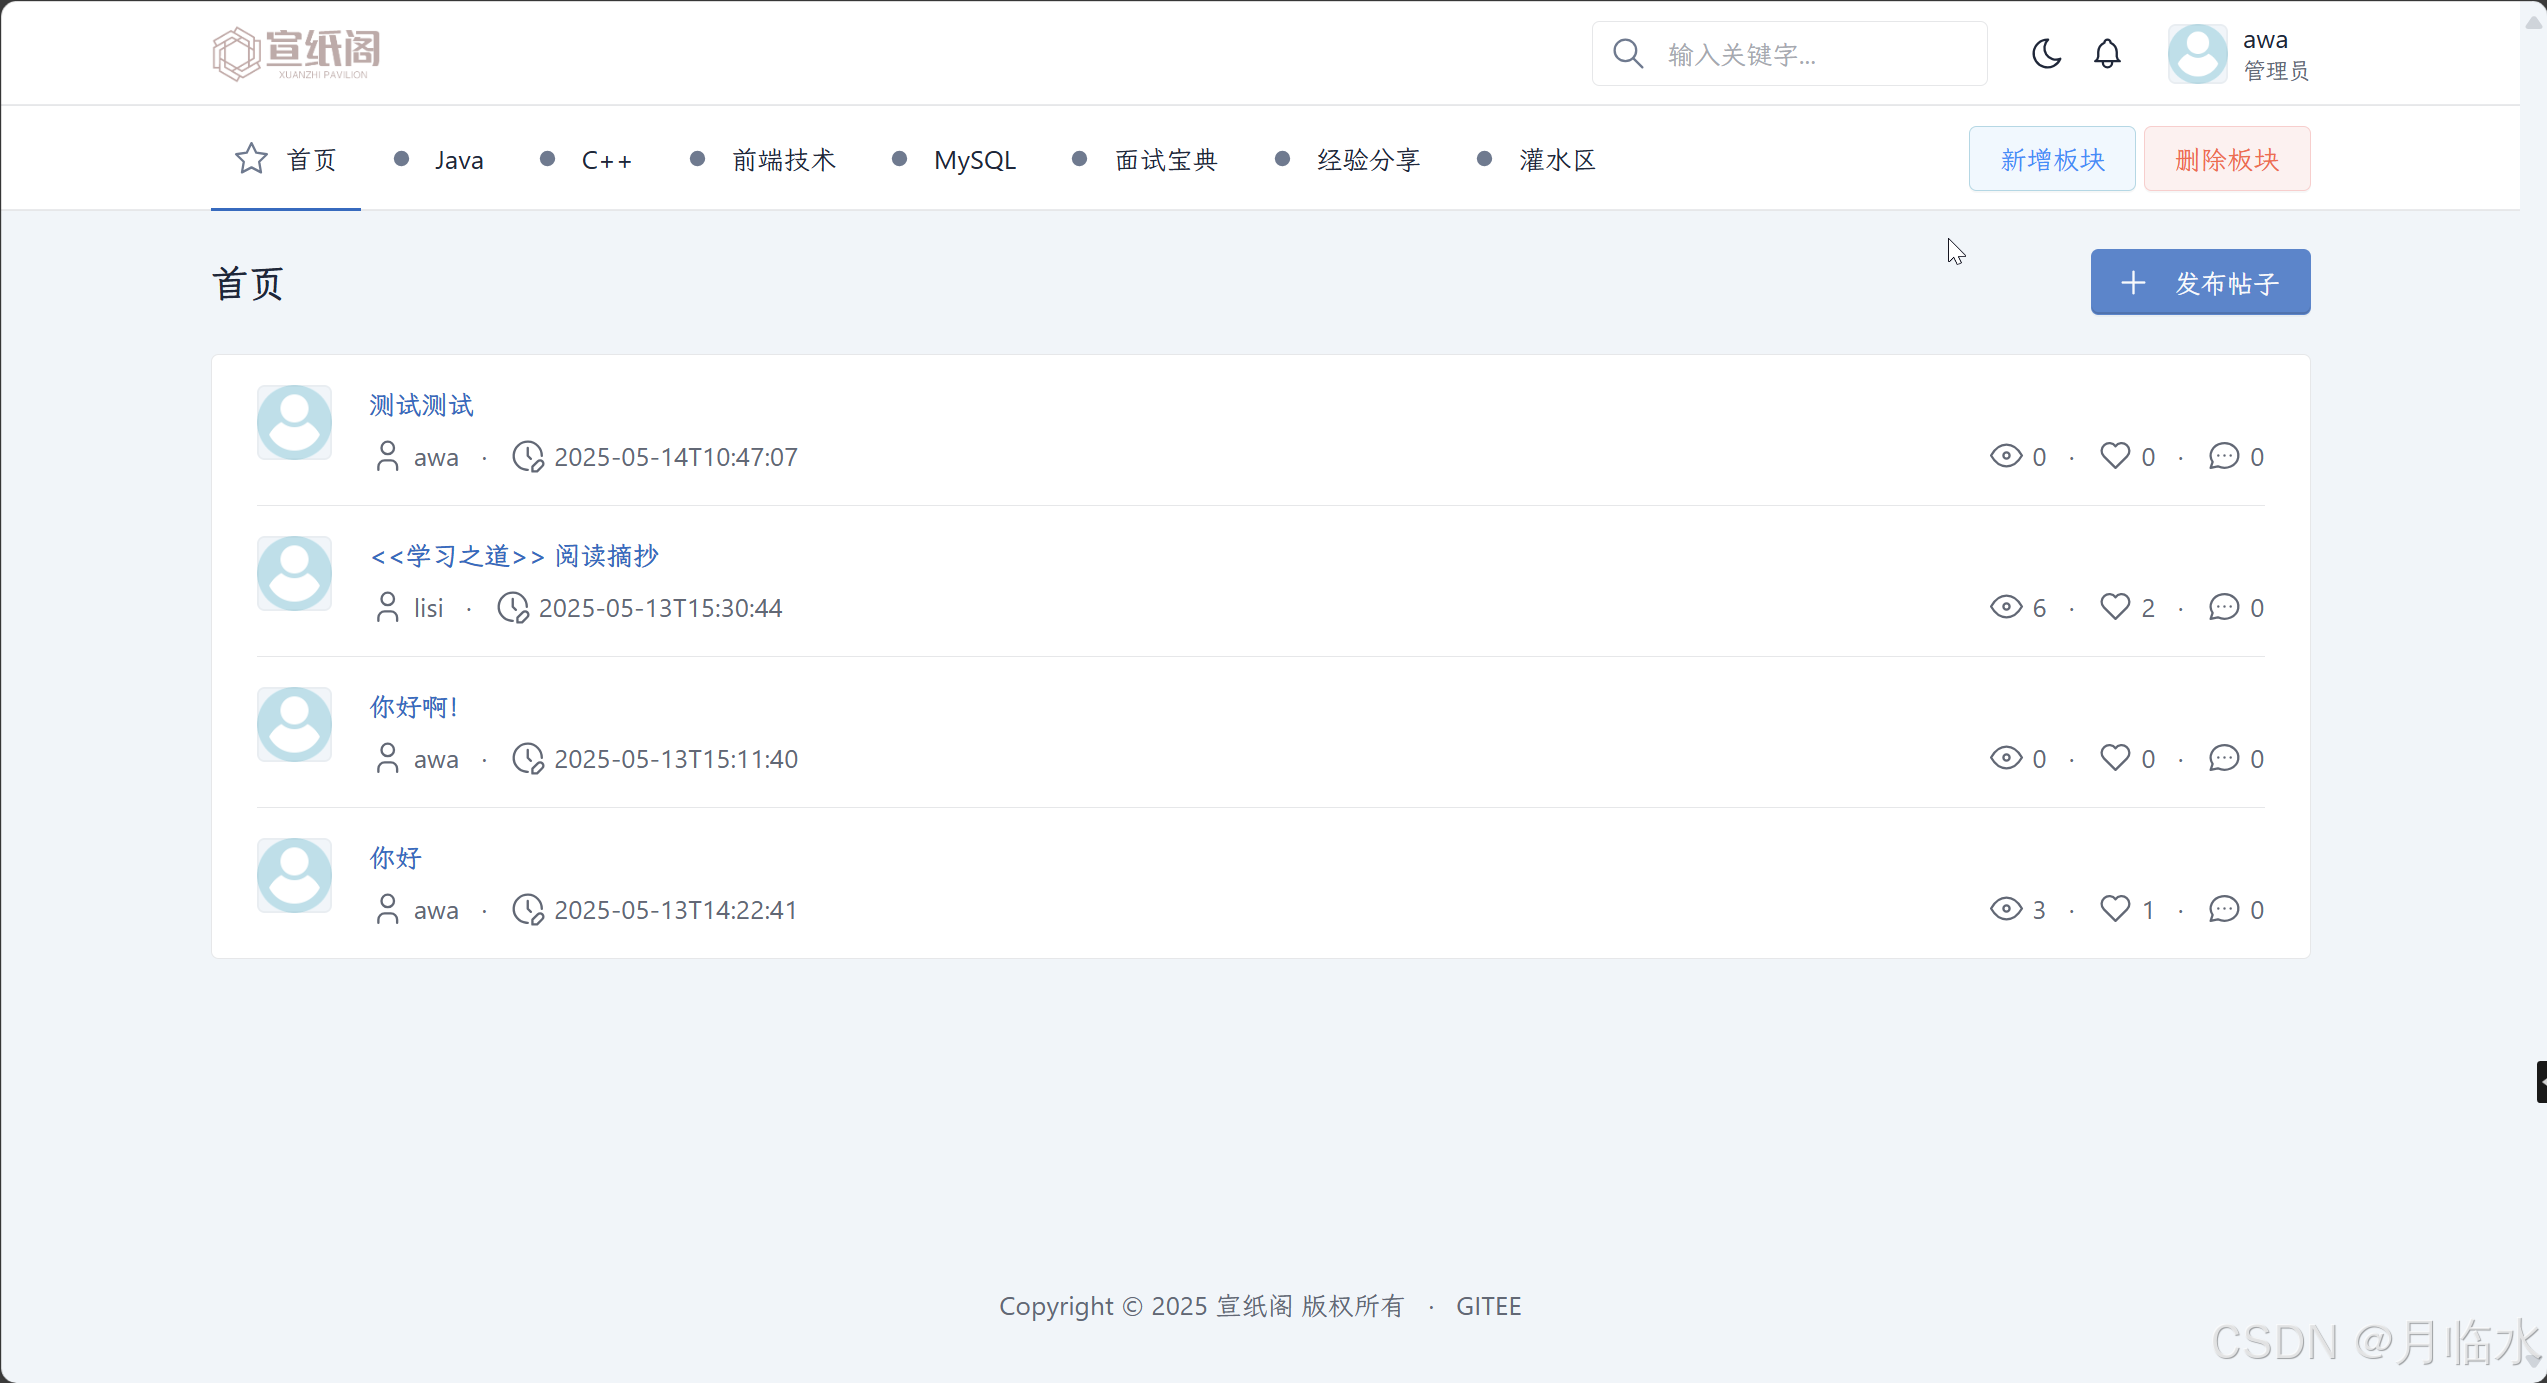Open the MySQL board tab
The width and height of the screenshot is (2547, 1383).
point(974,160)
